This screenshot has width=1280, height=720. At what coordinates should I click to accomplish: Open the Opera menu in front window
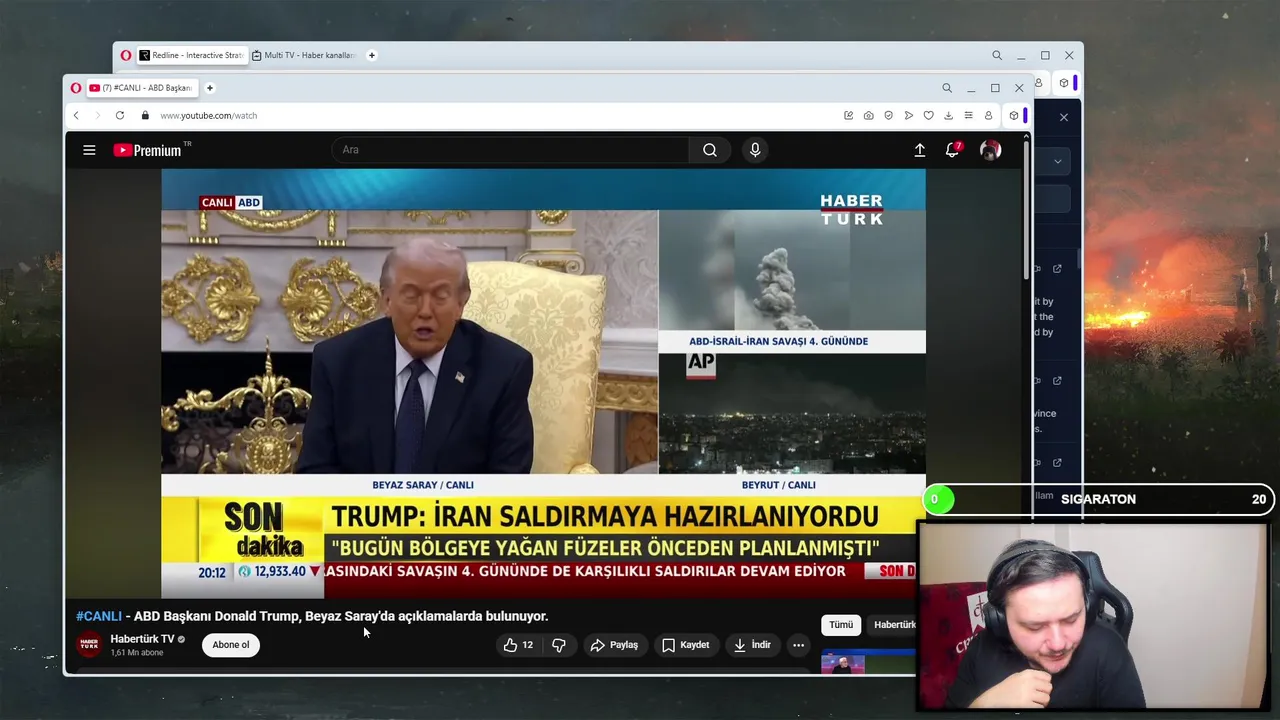(x=76, y=88)
